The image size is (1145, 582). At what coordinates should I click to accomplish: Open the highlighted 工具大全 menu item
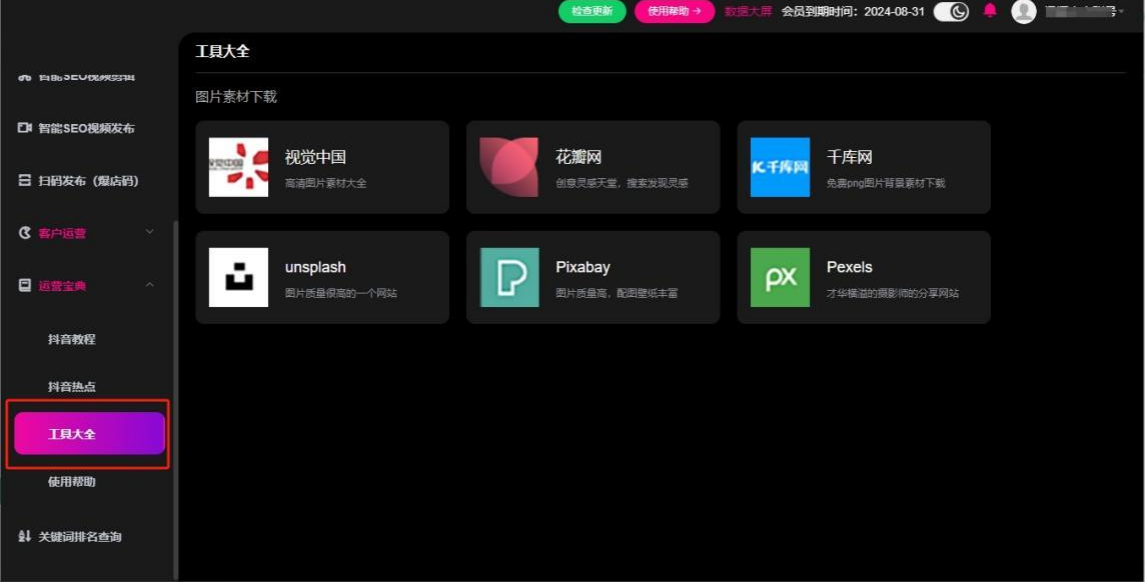pos(89,434)
